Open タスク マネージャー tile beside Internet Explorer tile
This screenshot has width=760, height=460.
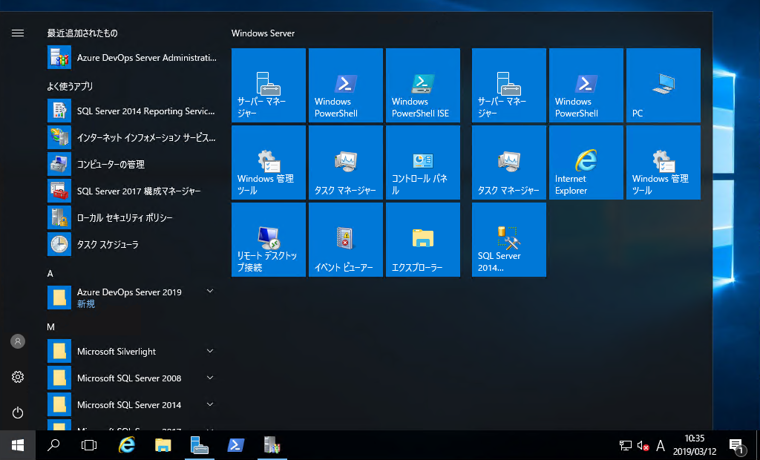click(509, 162)
